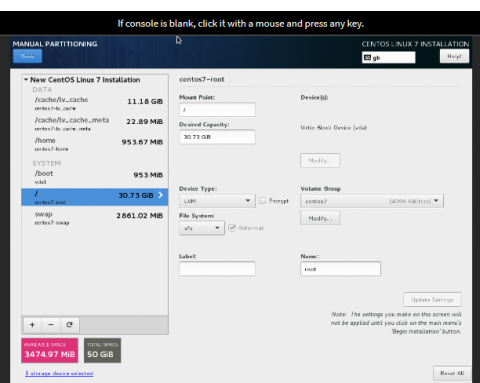Click the Mount Point input field
This screenshot has width=480, height=383.
tap(217, 110)
